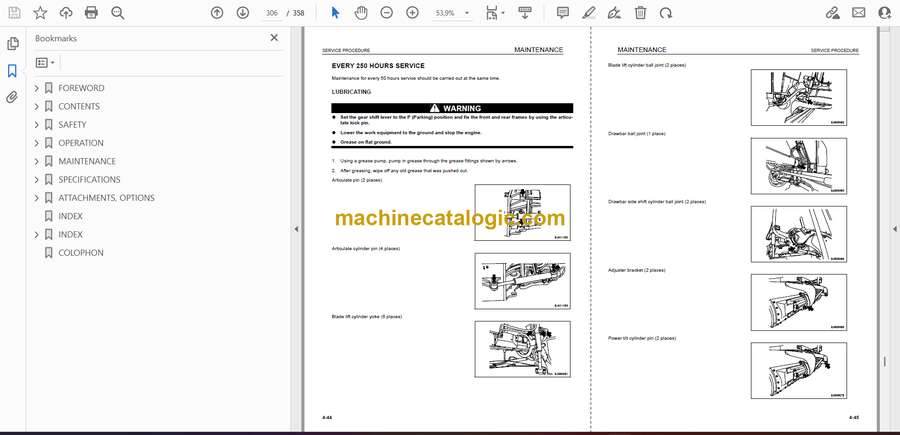Bookmark the file with the star icon
Screen dimensions: 900x435
coord(40,13)
